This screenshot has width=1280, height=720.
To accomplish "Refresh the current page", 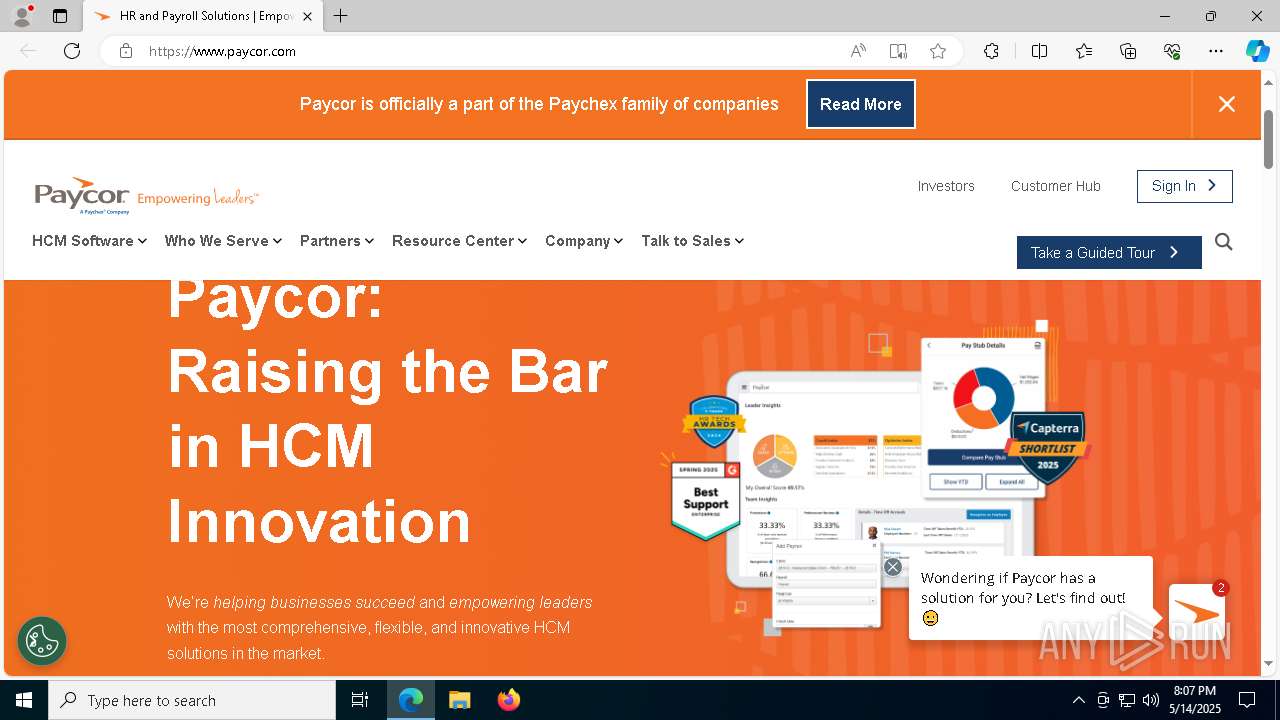I will tap(72, 51).
